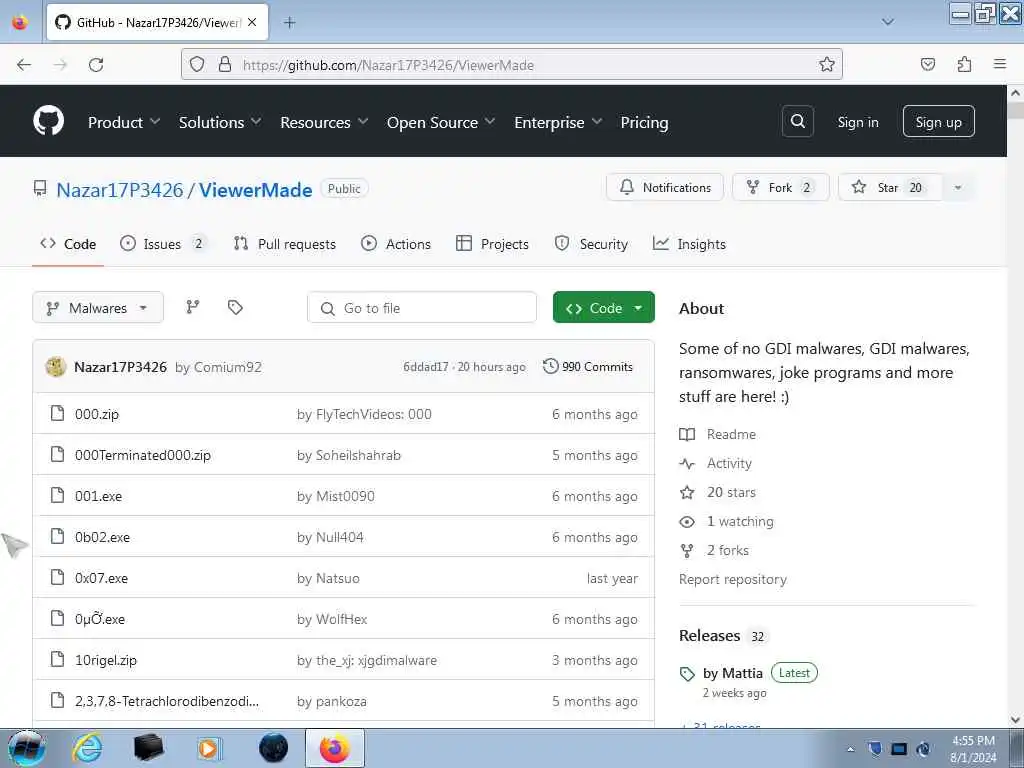Star the repository with Star button
Screen dimensions: 1024x768
(x=891, y=187)
